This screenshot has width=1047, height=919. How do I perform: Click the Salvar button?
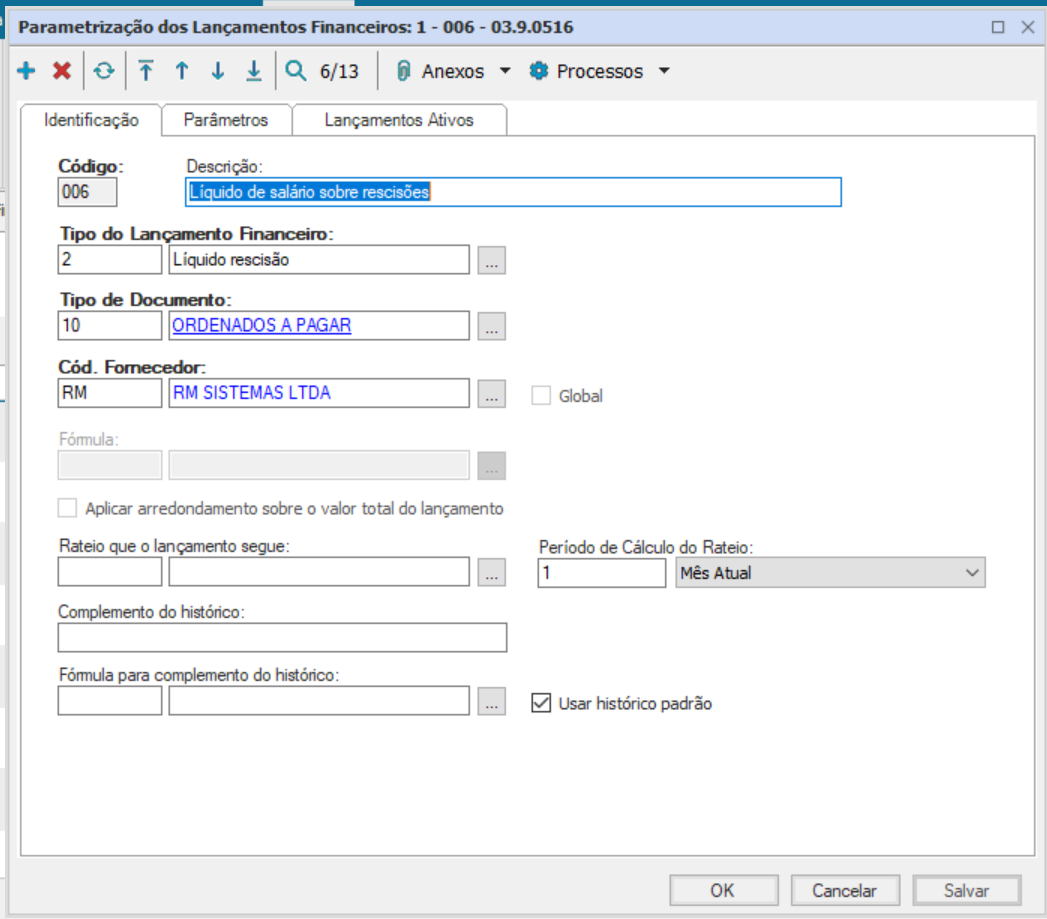click(967, 890)
